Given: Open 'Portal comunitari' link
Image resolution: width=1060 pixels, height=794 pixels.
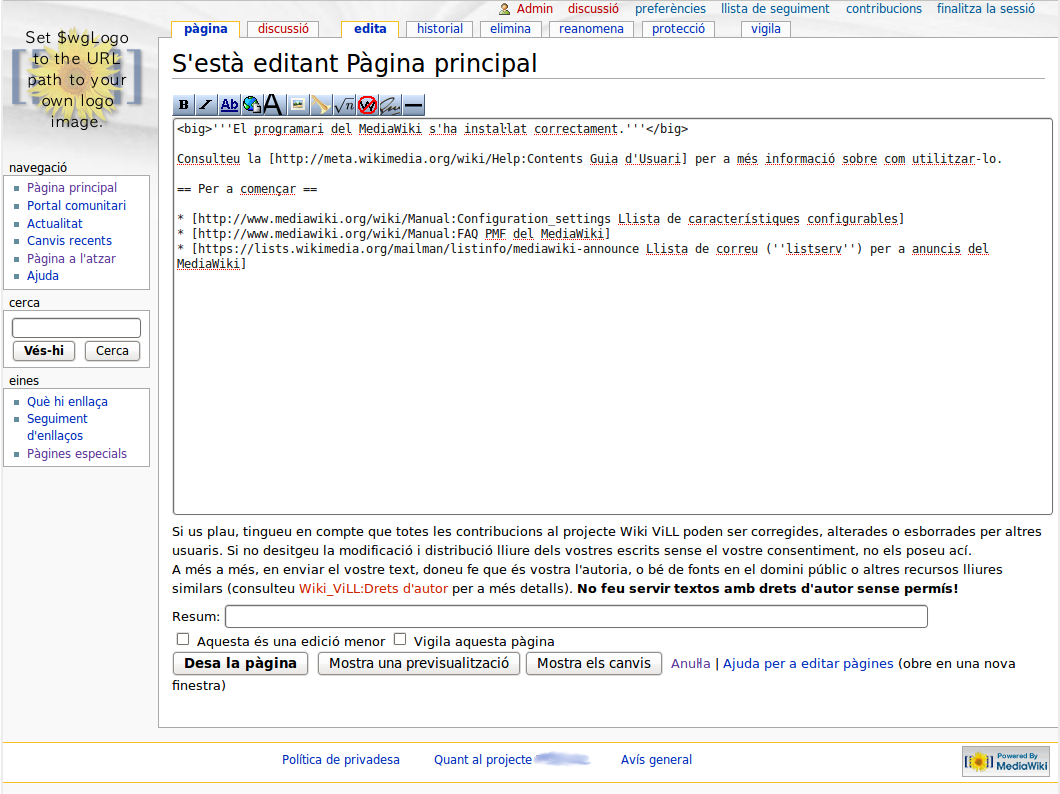Looking at the screenshot, I should 76,205.
